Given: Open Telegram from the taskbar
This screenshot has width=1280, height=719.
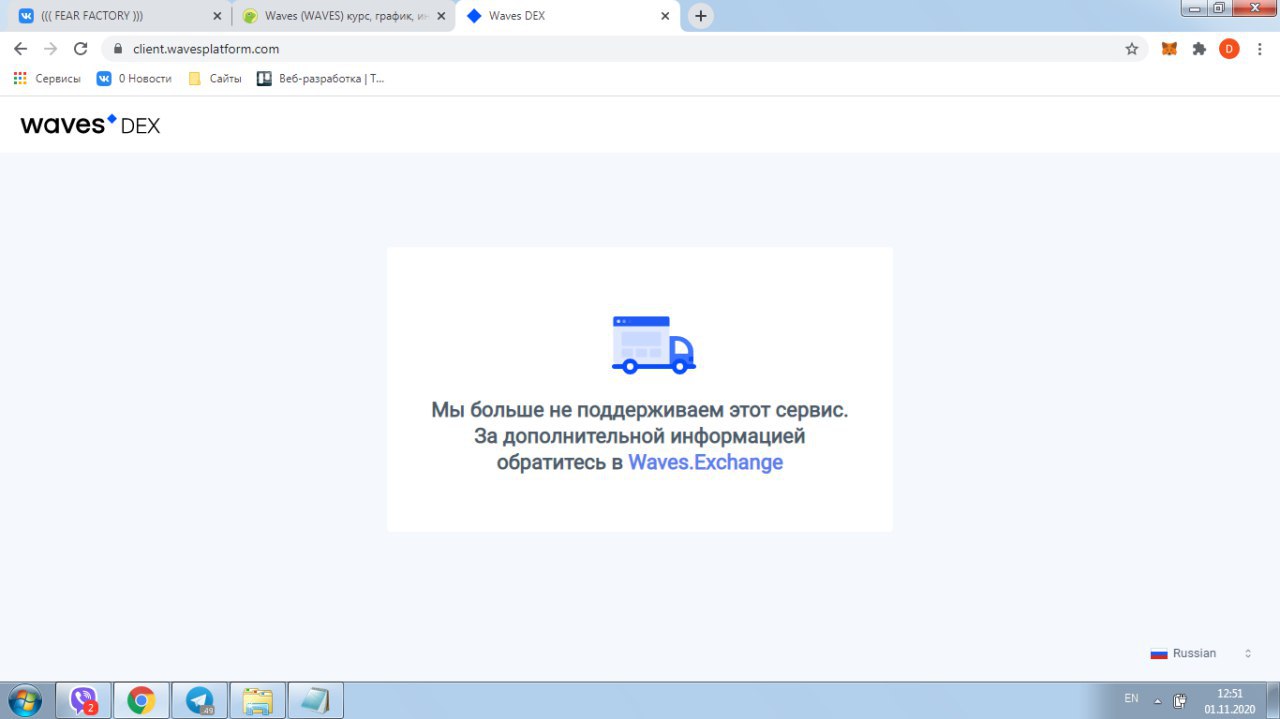Looking at the screenshot, I should [199, 700].
